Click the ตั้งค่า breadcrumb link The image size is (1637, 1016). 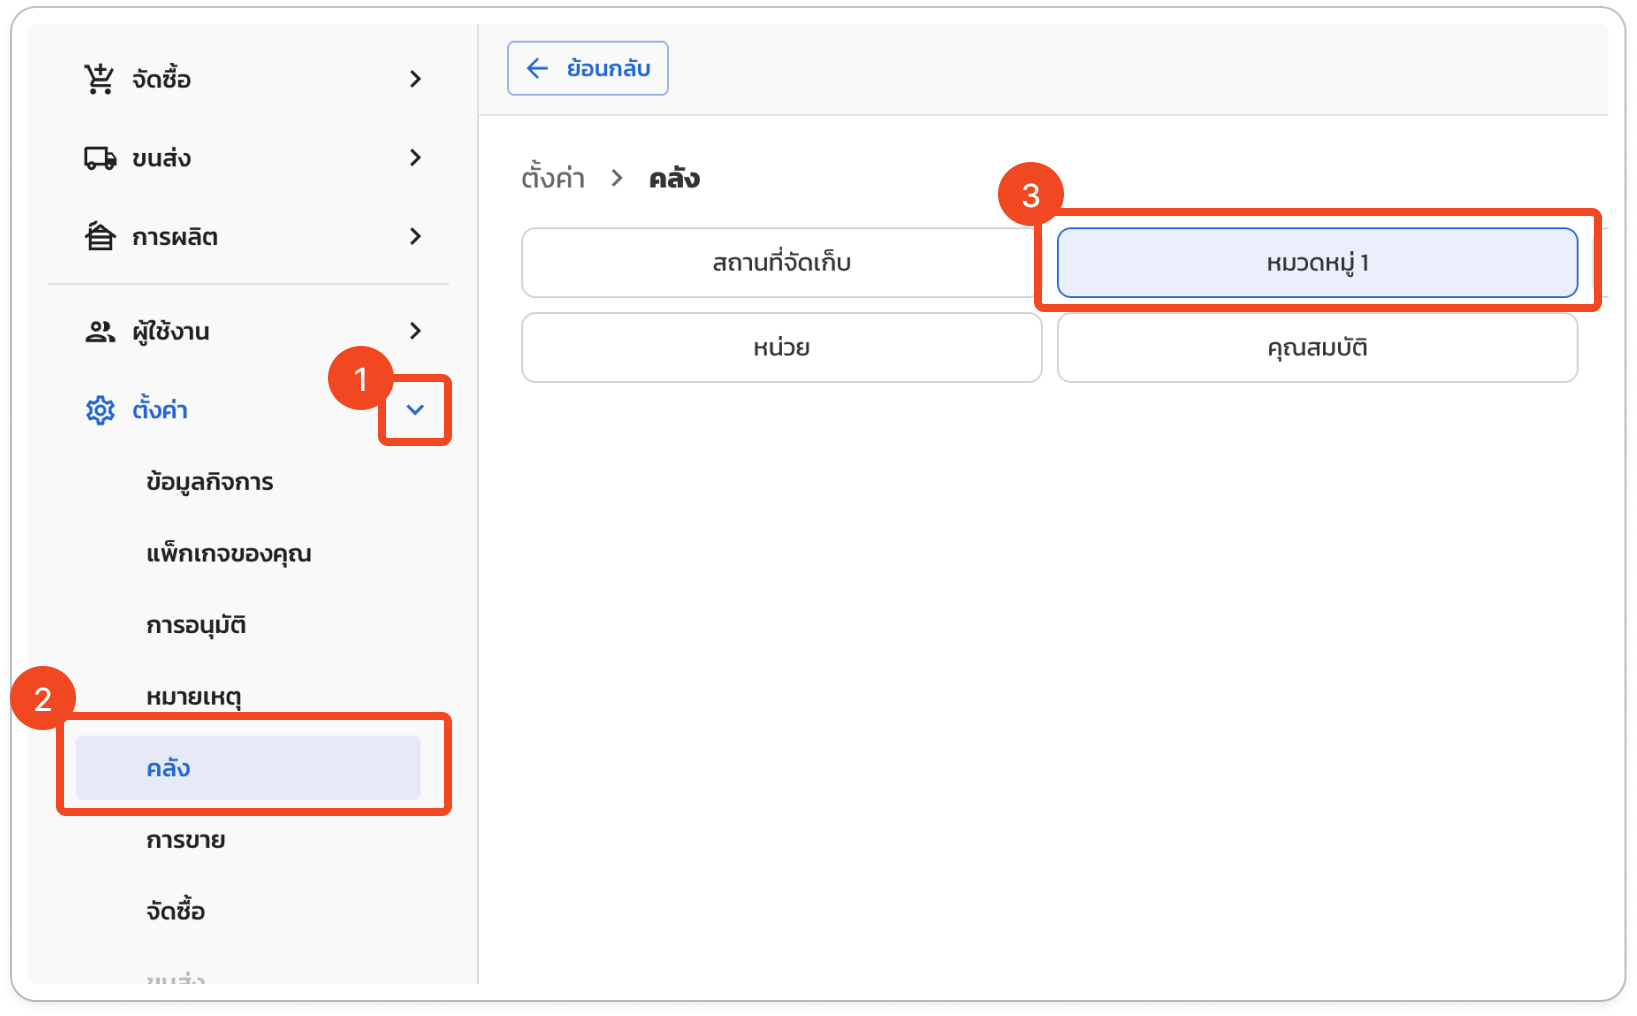pos(553,179)
